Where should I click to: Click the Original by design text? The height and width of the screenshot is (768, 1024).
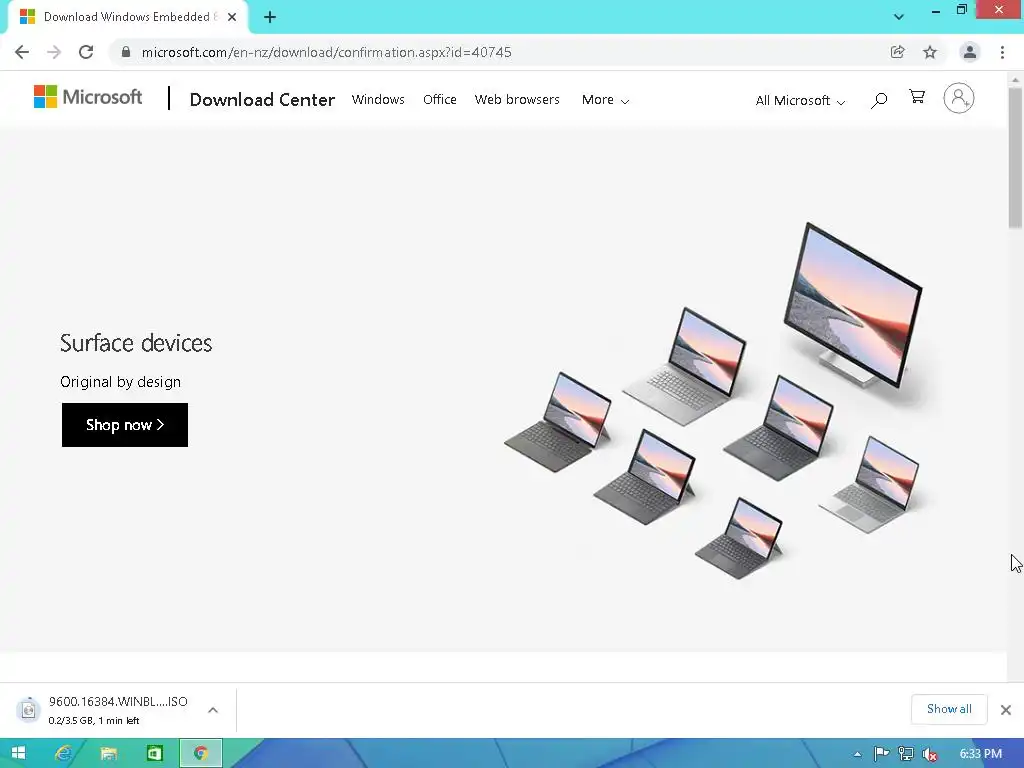(x=120, y=382)
